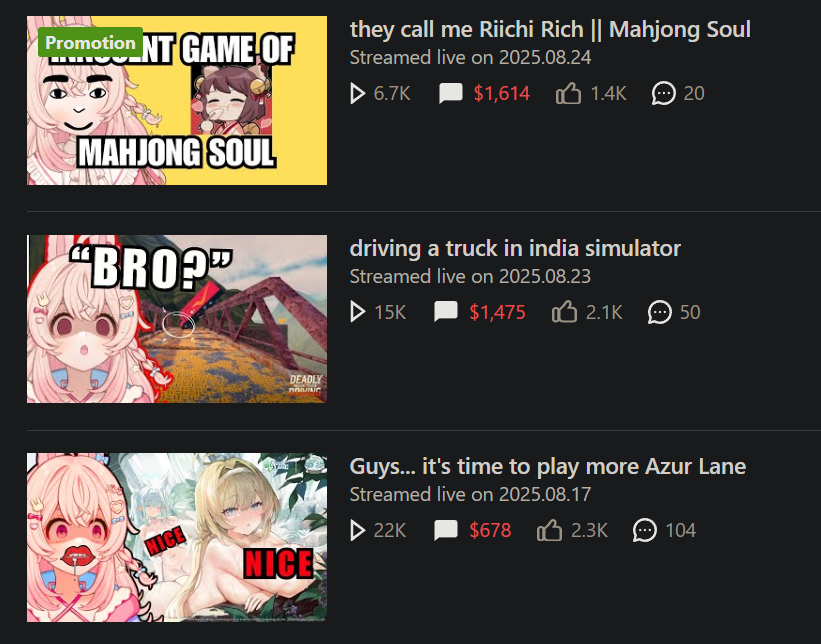Click the chat bubble icon beside $1,475

[x=446, y=312]
